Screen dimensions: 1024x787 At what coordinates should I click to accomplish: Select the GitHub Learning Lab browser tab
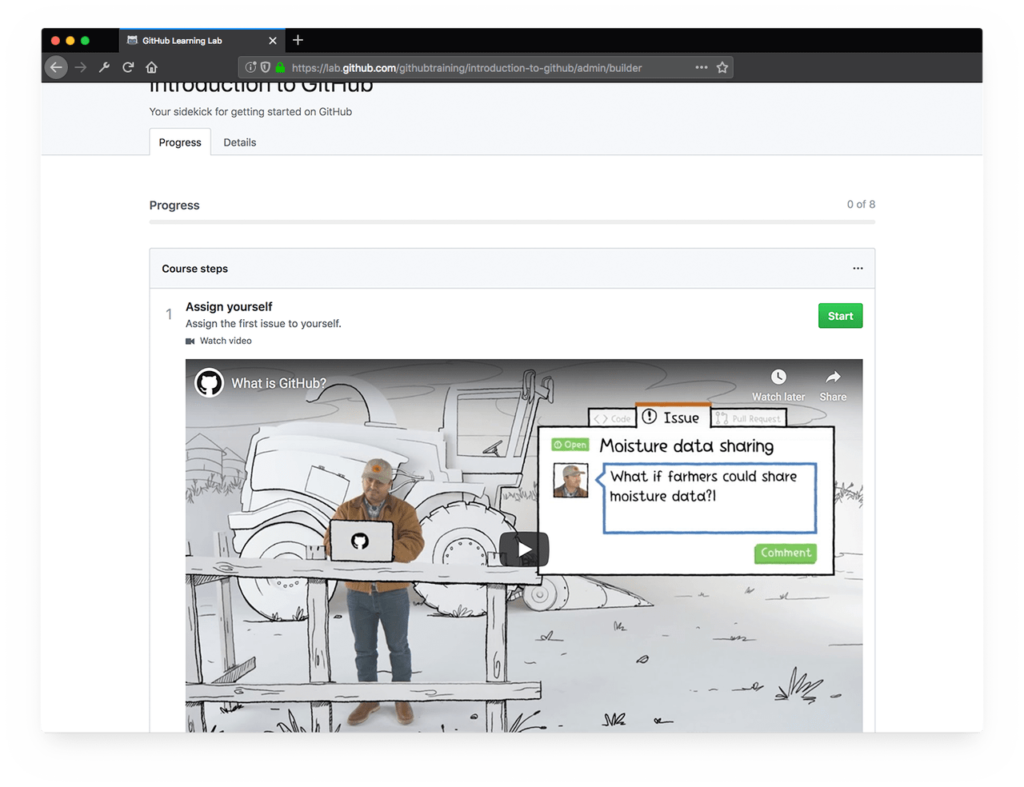(202, 40)
